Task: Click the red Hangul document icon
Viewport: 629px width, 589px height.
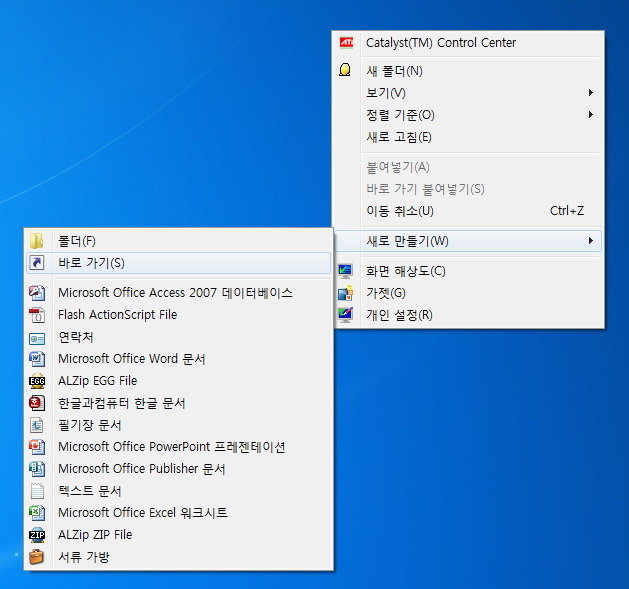Action: pyautogui.click(x=37, y=403)
